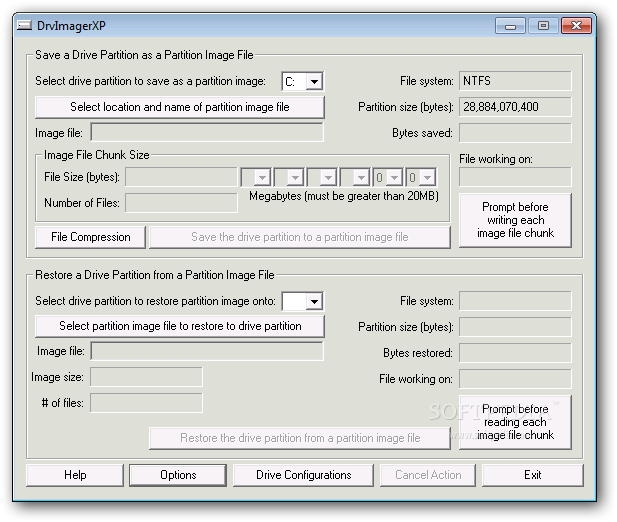Toggle Prompt before reading each image file chunk
Viewport: 617px width, 522px height.
coord(515,422)
